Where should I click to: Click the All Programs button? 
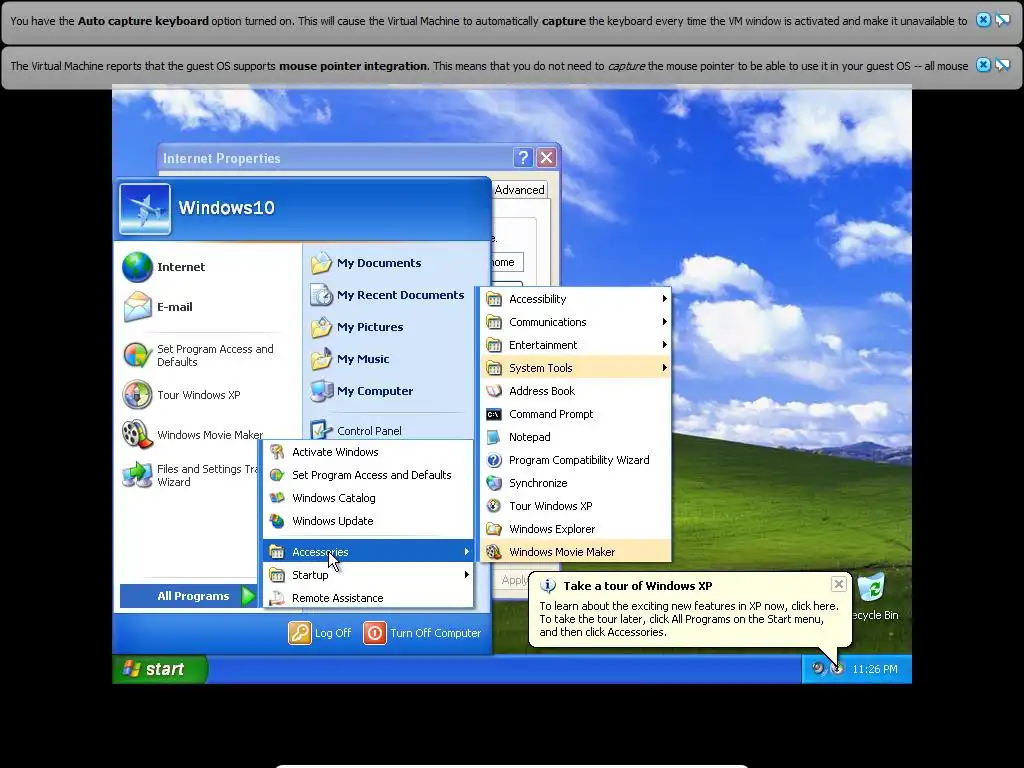pyautogui.click(x=189, y=596)
